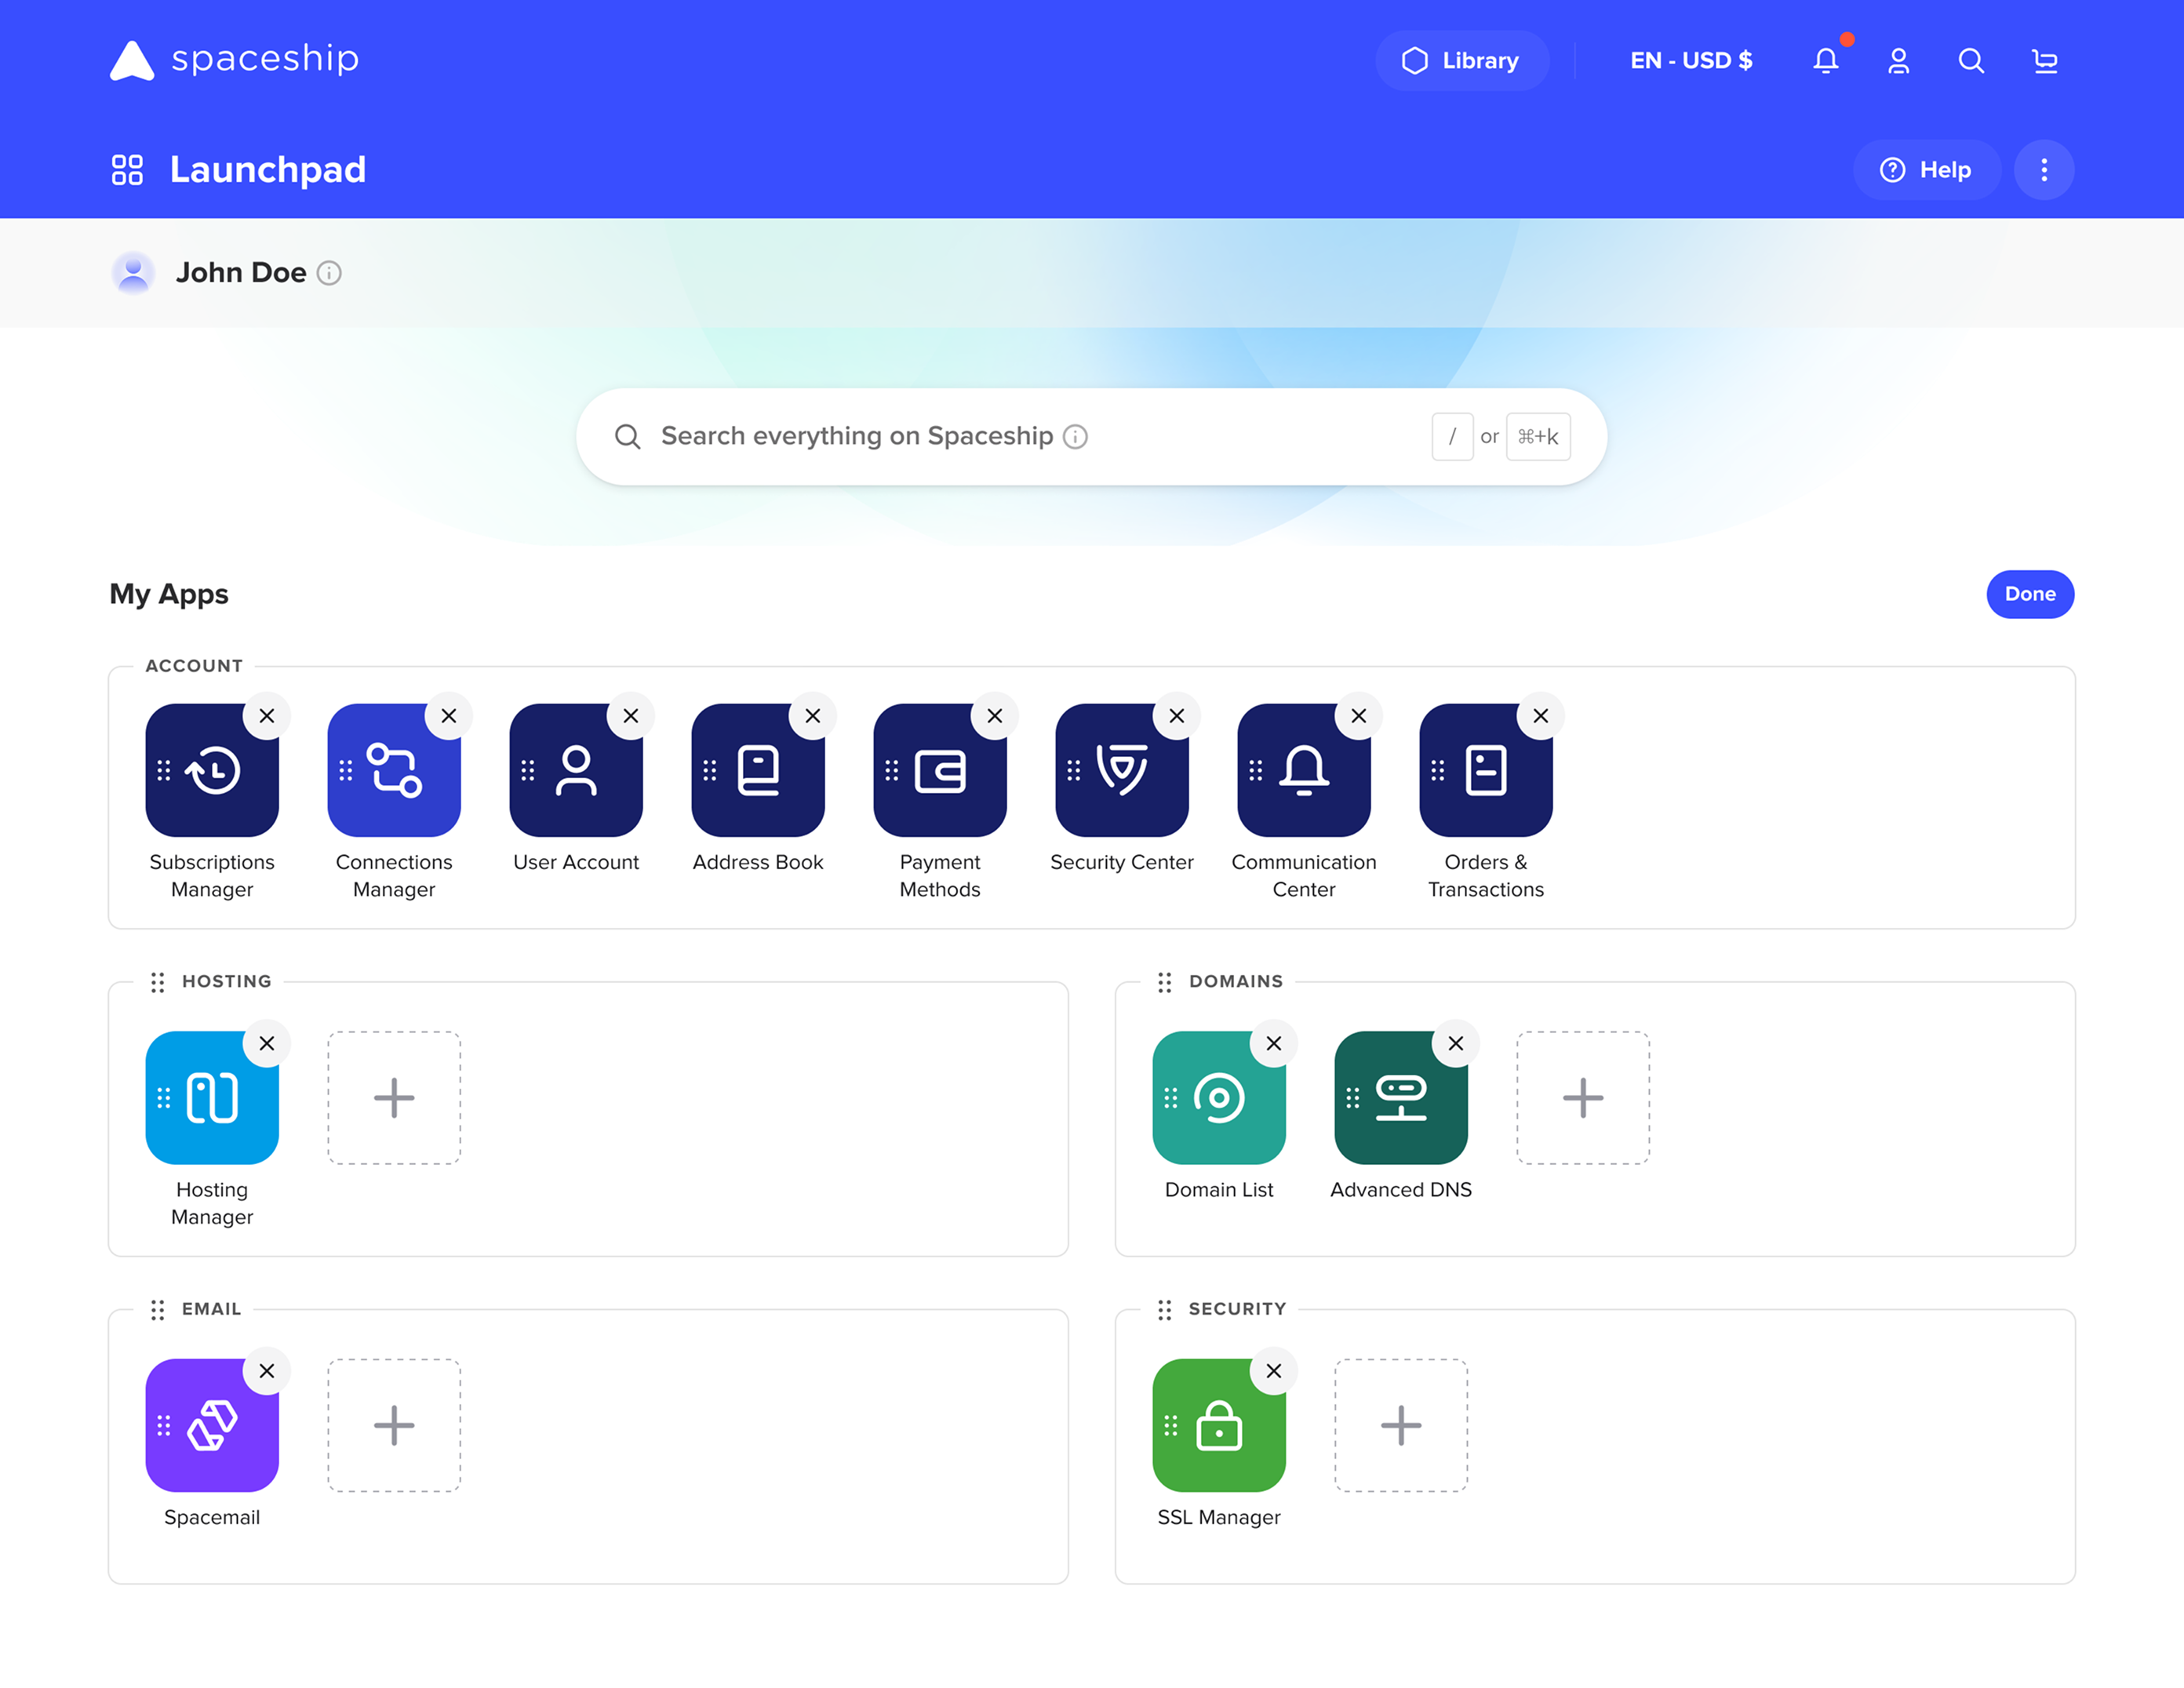
Task: Open the Subscriptions Manager app icon
Action: click(212, 770)
